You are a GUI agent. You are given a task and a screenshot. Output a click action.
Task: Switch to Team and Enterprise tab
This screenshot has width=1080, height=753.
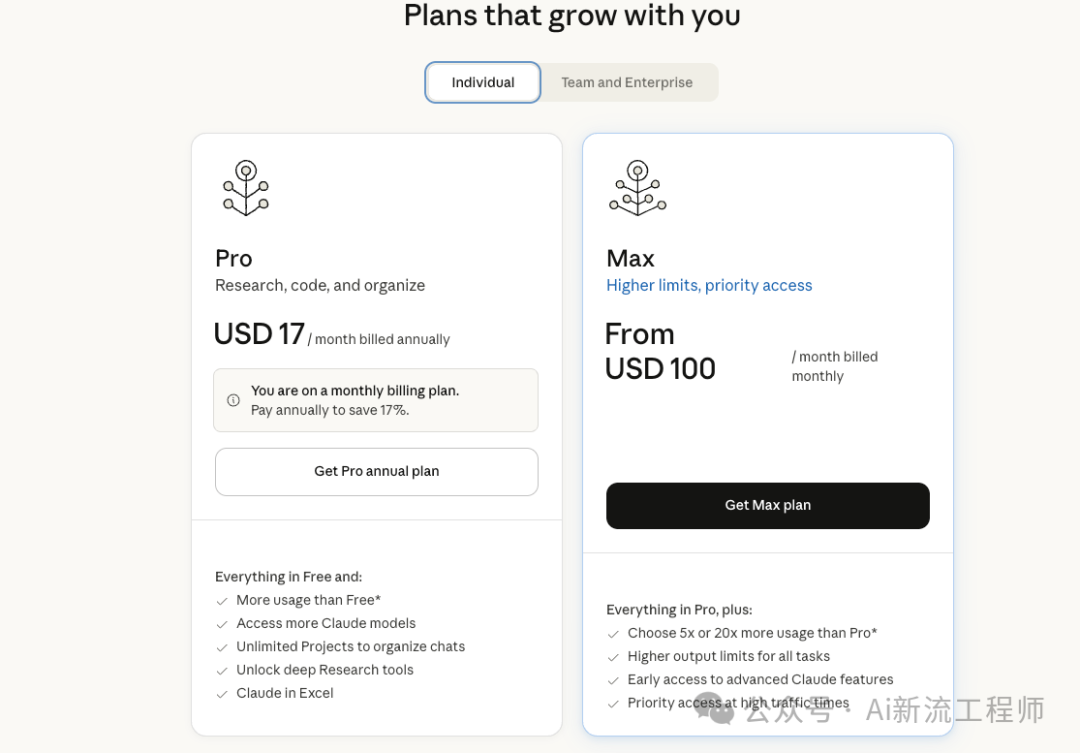(627, 83)
